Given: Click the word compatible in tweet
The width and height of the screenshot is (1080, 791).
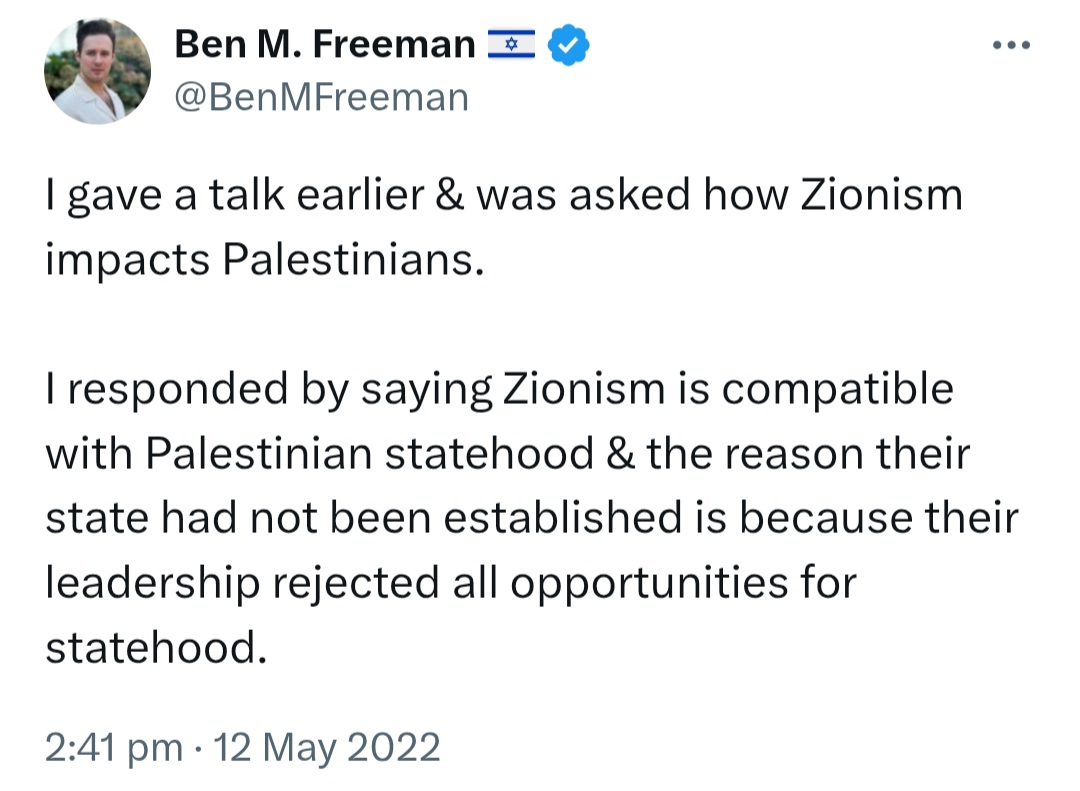Looking at the screenshot, I should (837, 390).
